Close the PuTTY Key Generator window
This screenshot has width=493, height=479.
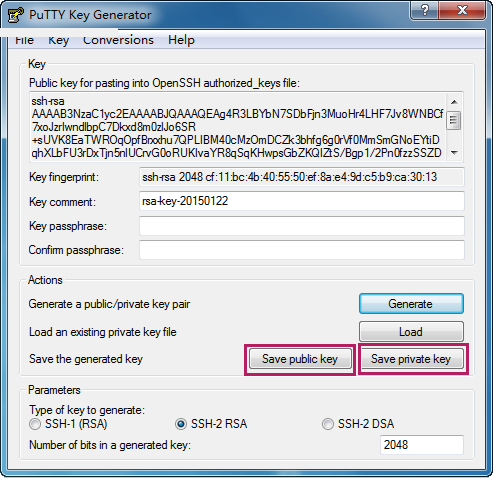click(x=462, y=10)
